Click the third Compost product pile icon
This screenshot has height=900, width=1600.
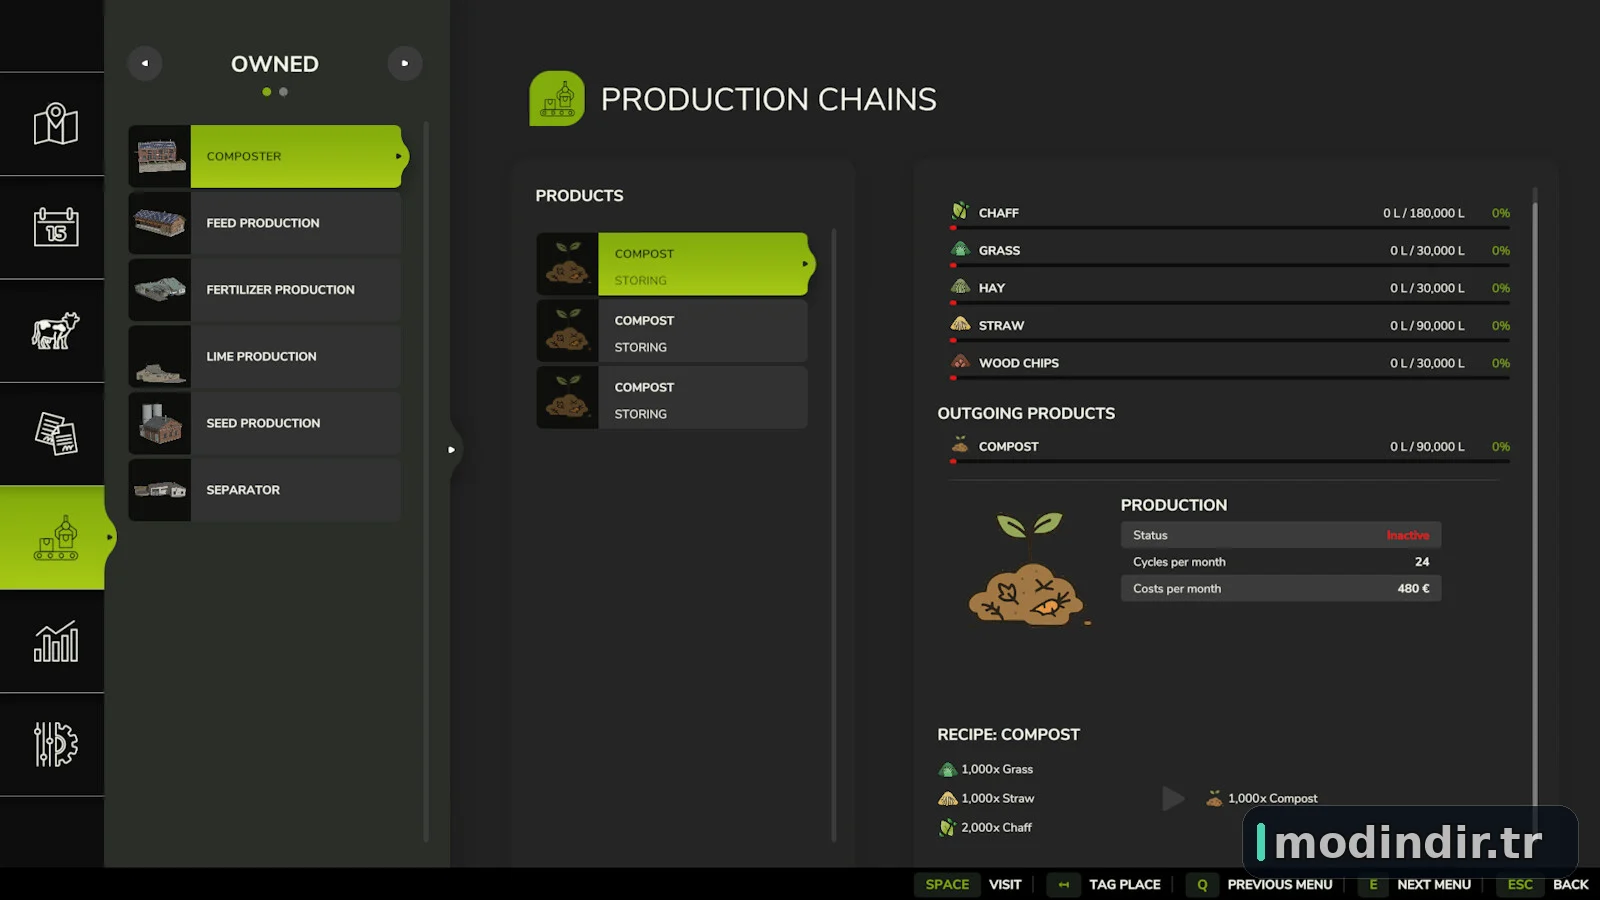(x=567, y=397)
